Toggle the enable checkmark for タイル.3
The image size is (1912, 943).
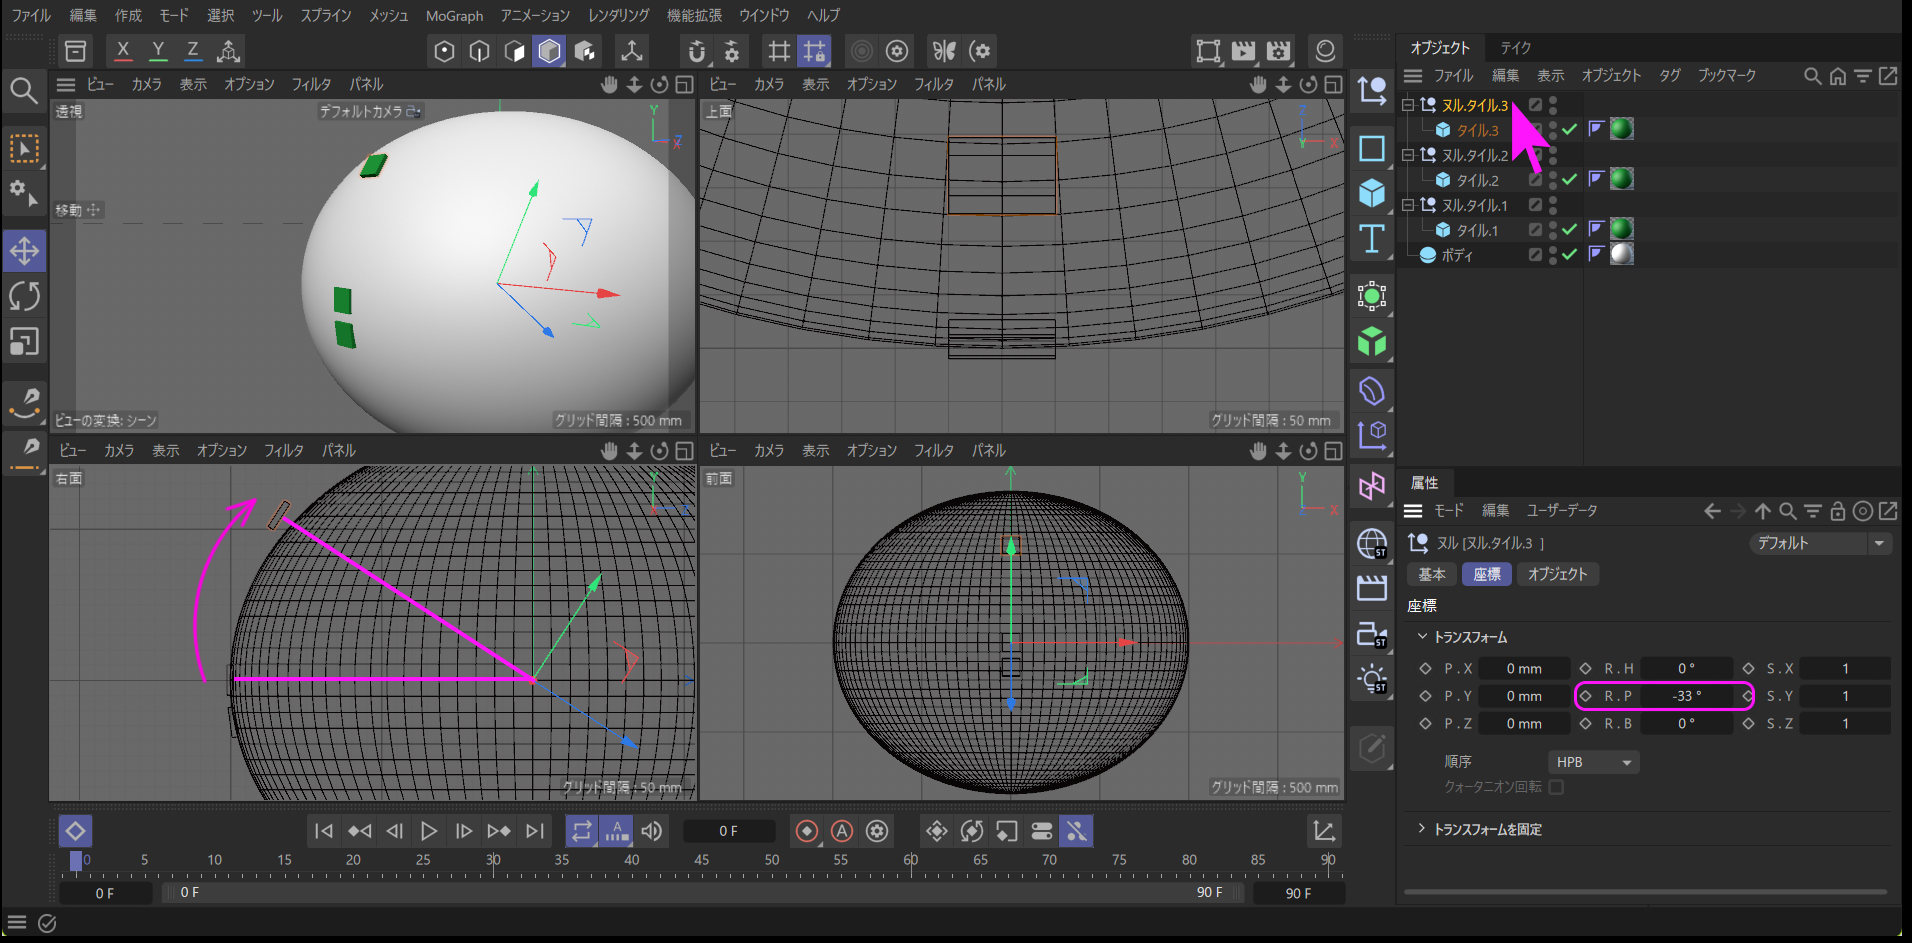(x=1570, y=129)
